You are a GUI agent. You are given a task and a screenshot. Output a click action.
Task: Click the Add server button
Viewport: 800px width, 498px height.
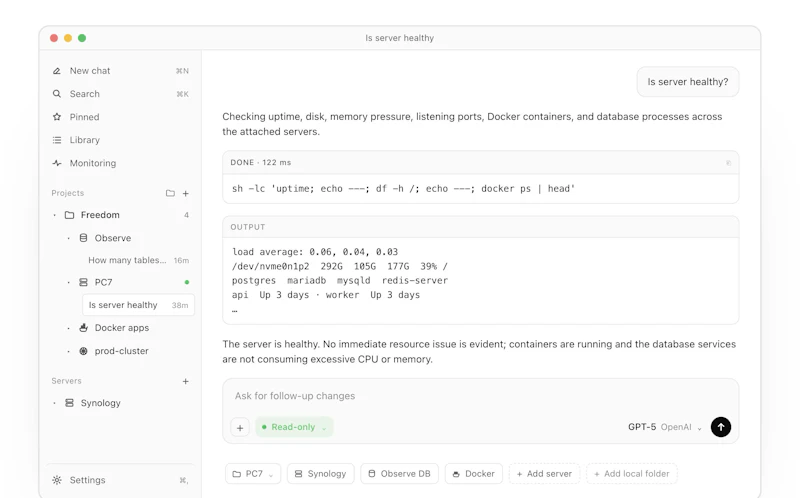(x=544, y=474)
